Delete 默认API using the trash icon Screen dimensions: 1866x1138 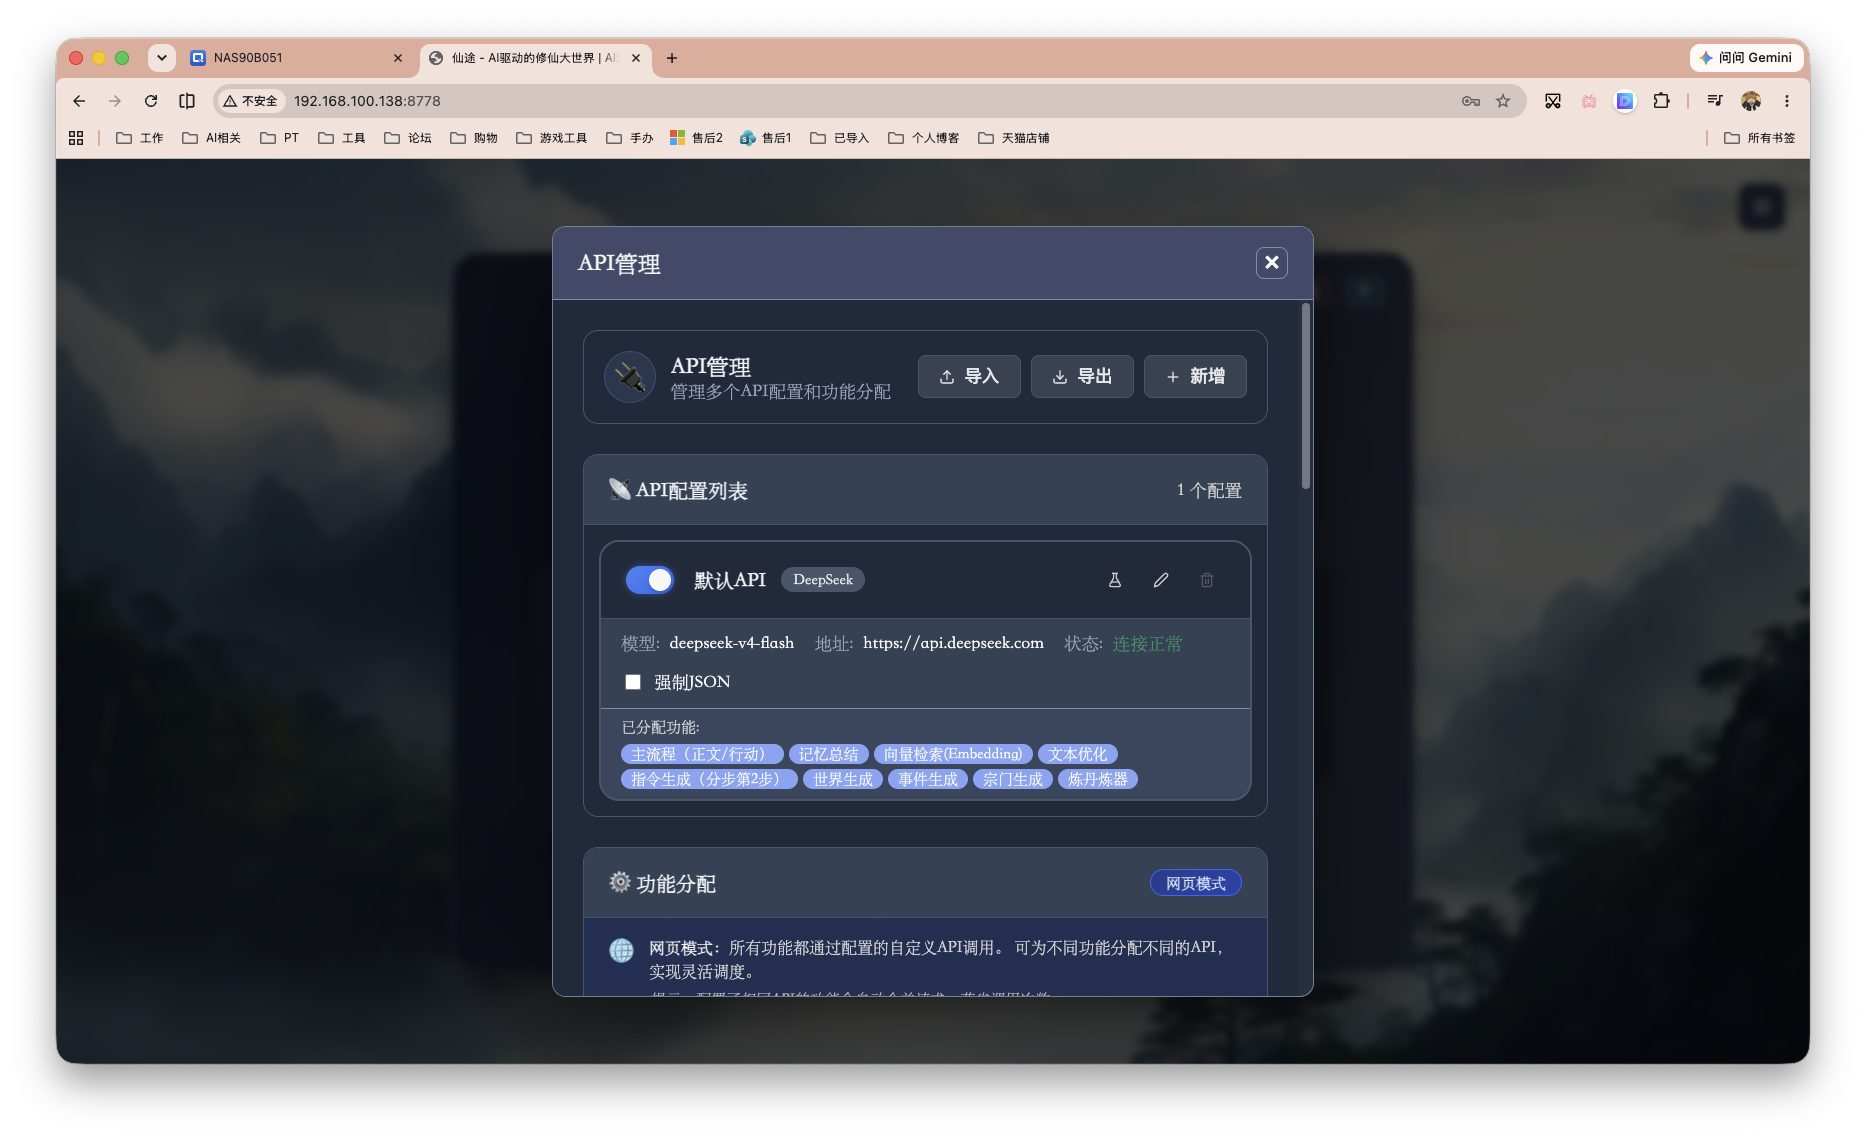[1207, 580]
